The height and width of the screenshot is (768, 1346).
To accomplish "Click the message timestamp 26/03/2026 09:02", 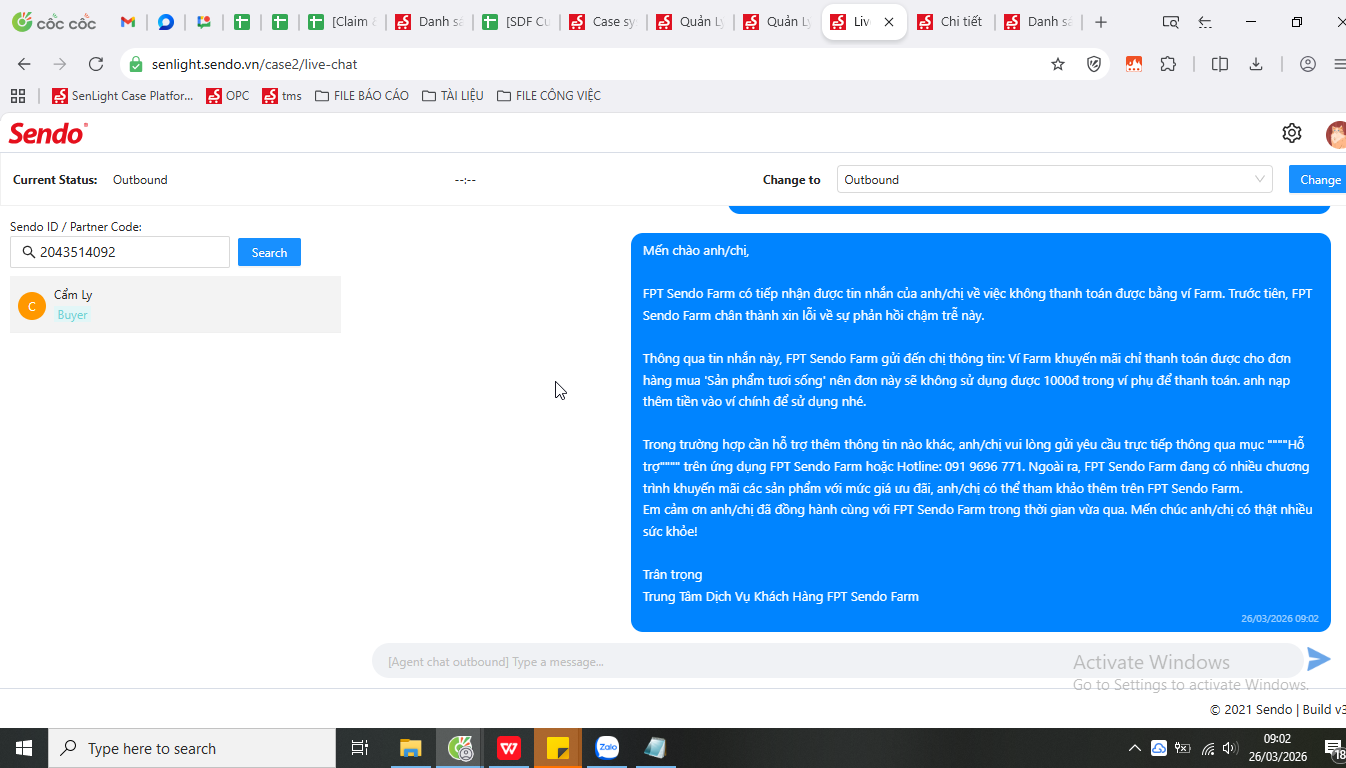I will pyautogui.click(x=1279, y=619).
